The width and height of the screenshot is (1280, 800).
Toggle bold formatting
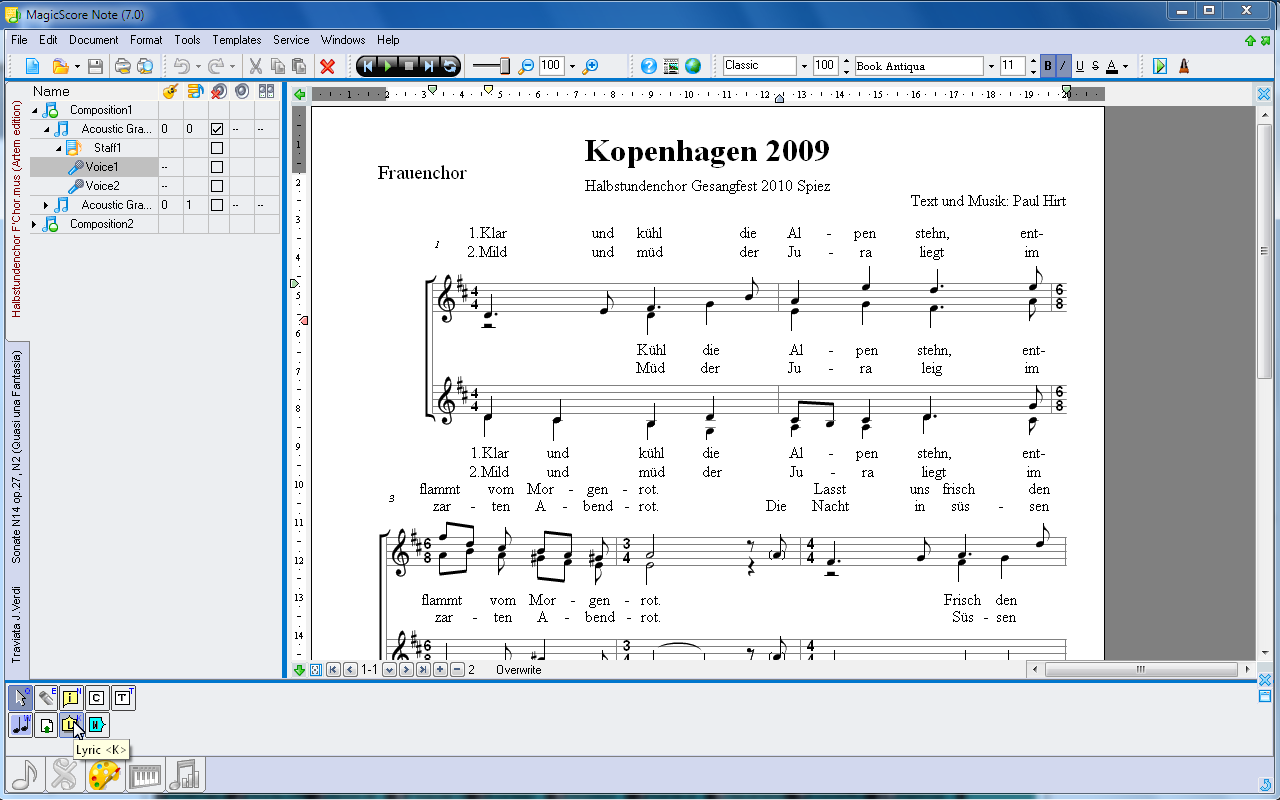point(1048,66)
